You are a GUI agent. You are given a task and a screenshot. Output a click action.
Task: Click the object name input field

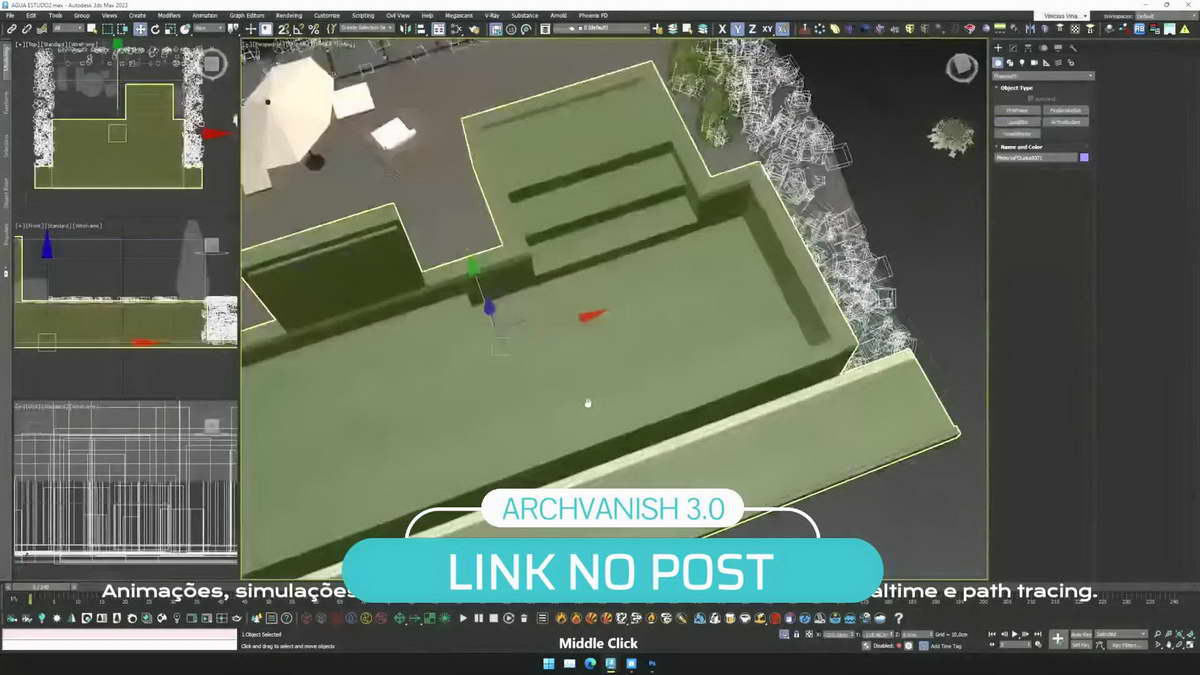pos(1036,157)
